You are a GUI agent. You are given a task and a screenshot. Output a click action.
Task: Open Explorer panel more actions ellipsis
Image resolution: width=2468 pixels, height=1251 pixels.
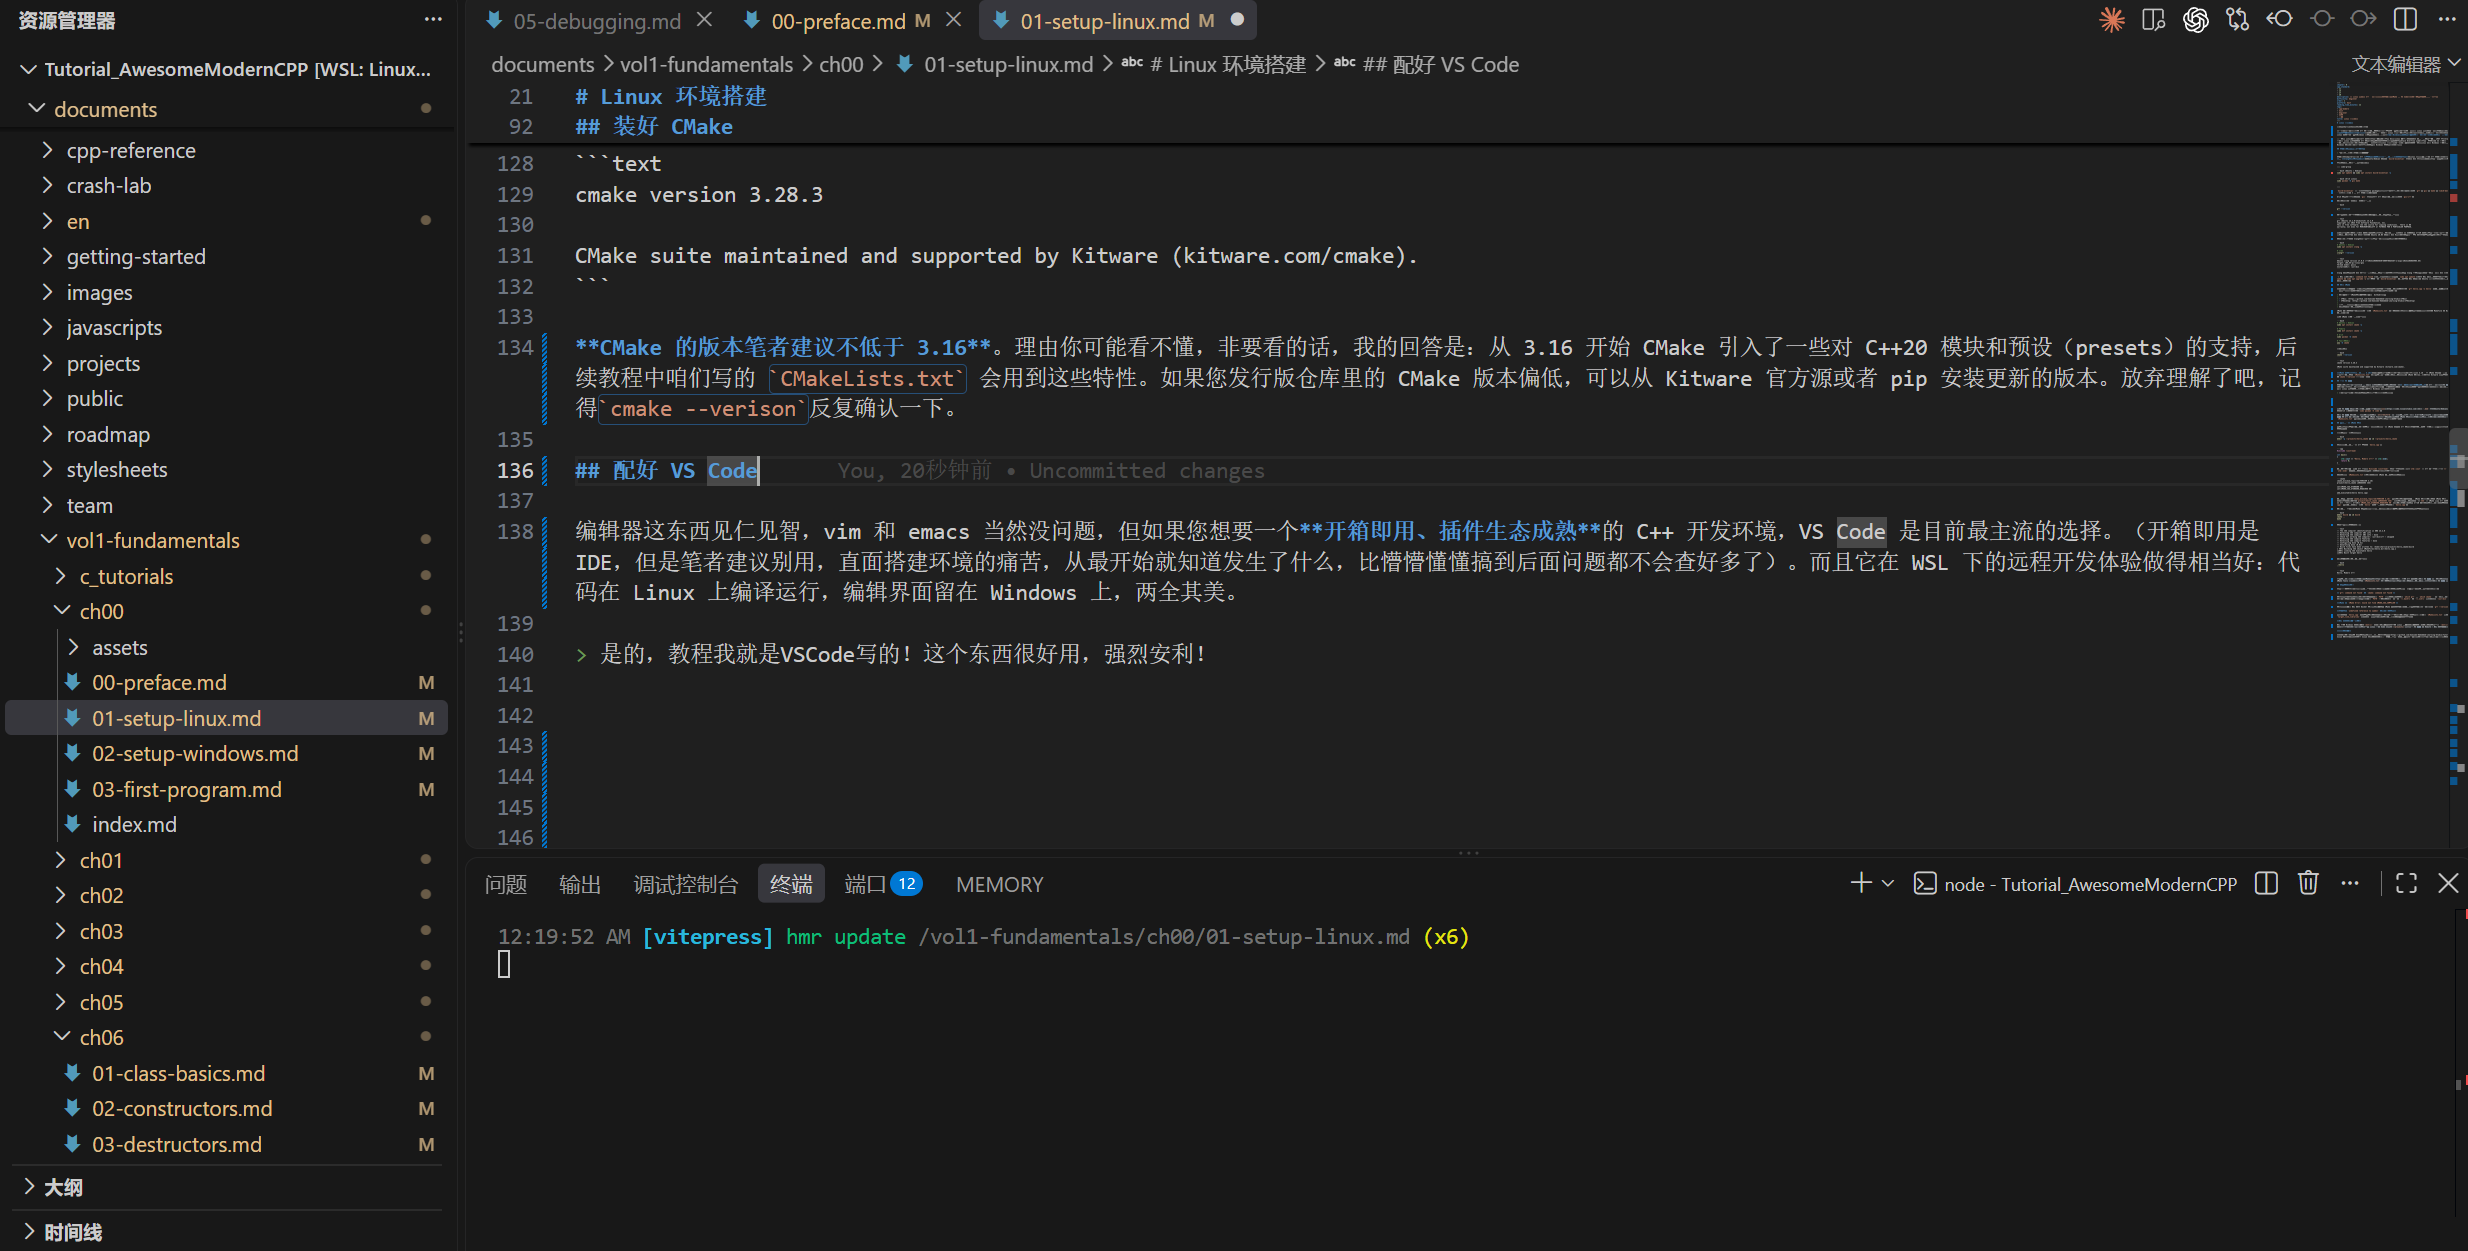tap(433, 20)
